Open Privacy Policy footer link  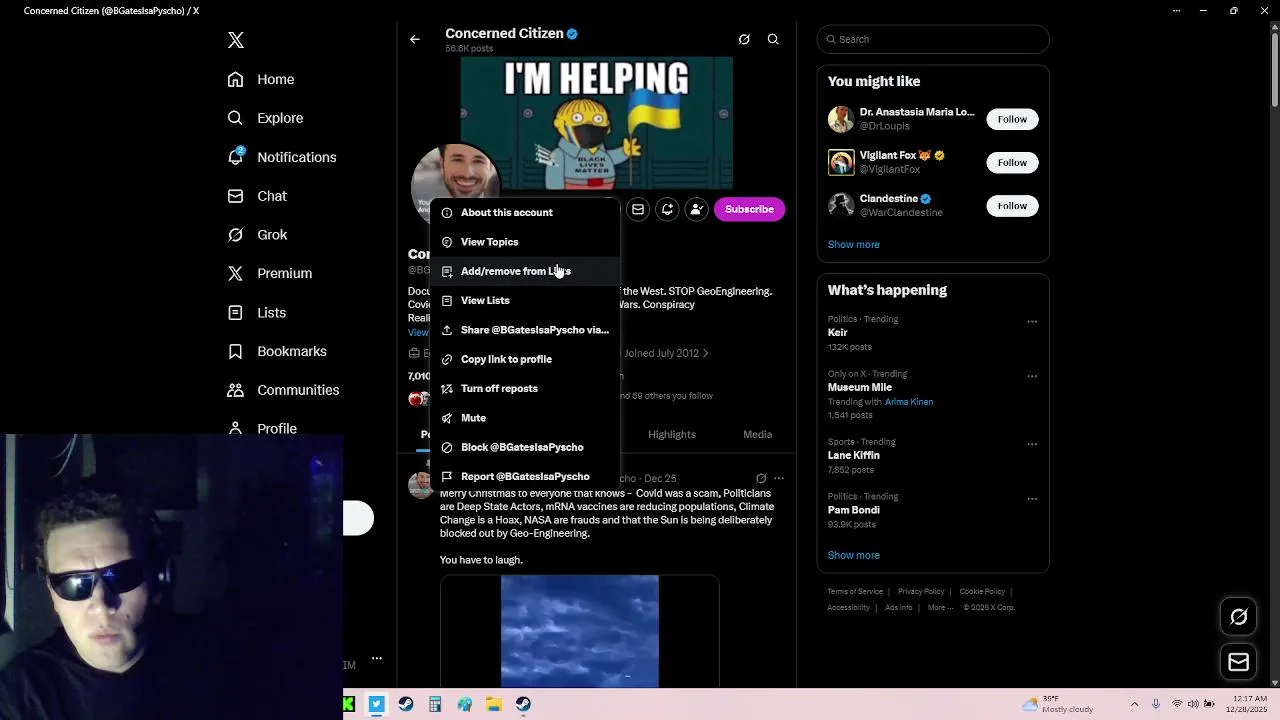[921, 591]
